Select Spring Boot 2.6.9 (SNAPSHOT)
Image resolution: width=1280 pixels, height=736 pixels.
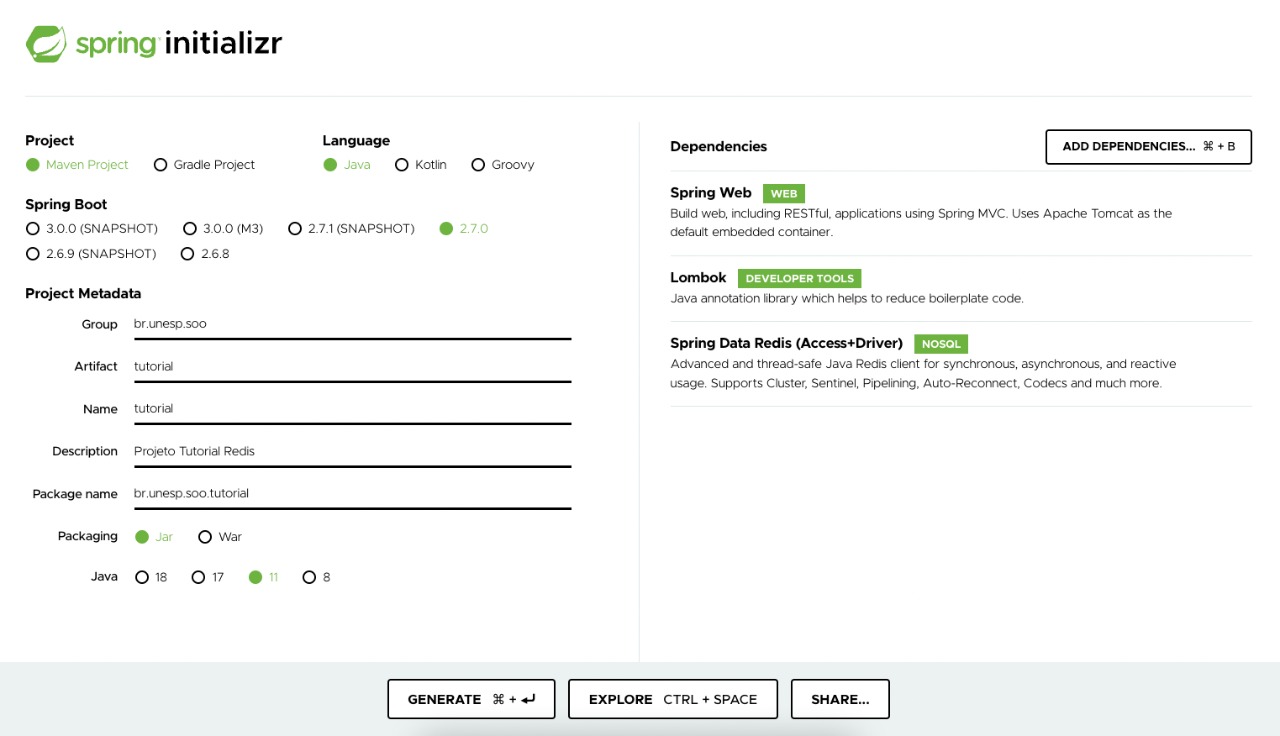click(91, 254)
